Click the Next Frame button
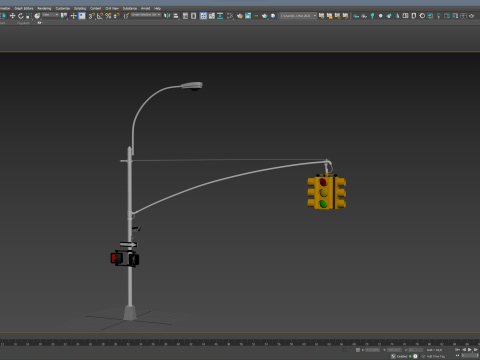 pos(476,350)
